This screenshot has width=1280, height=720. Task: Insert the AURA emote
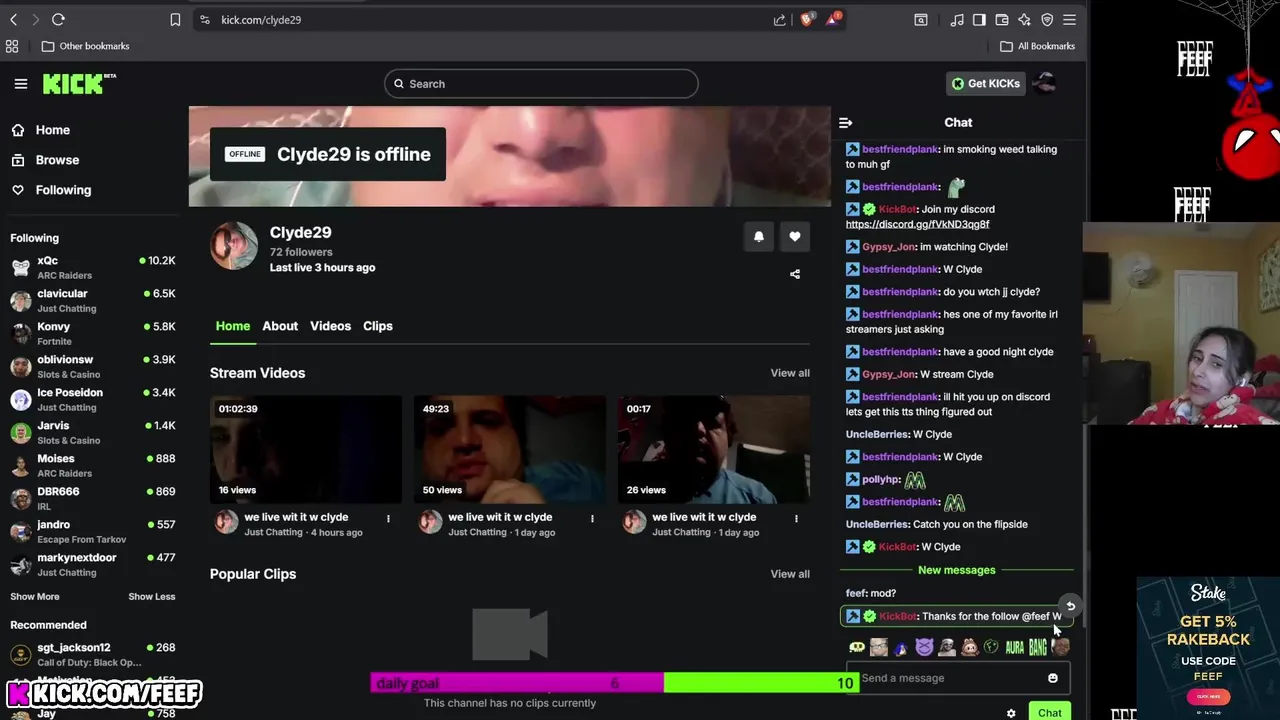tap(1015, 647)
